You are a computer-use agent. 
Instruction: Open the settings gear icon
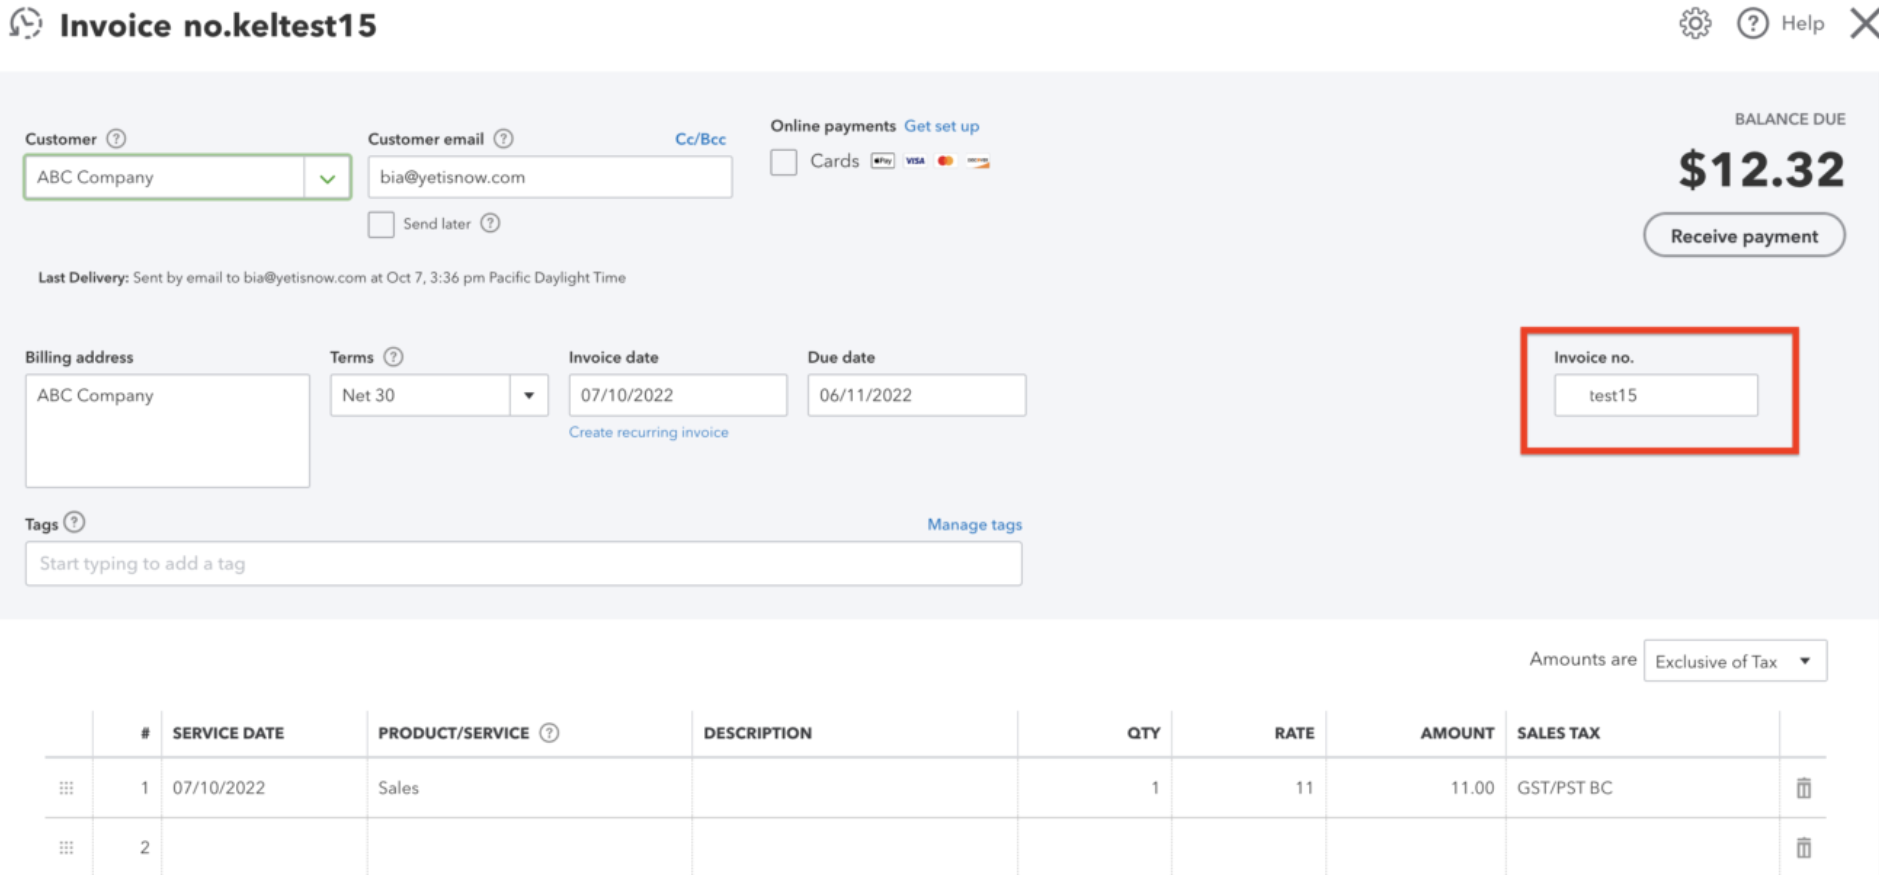tap(1695, 23)
